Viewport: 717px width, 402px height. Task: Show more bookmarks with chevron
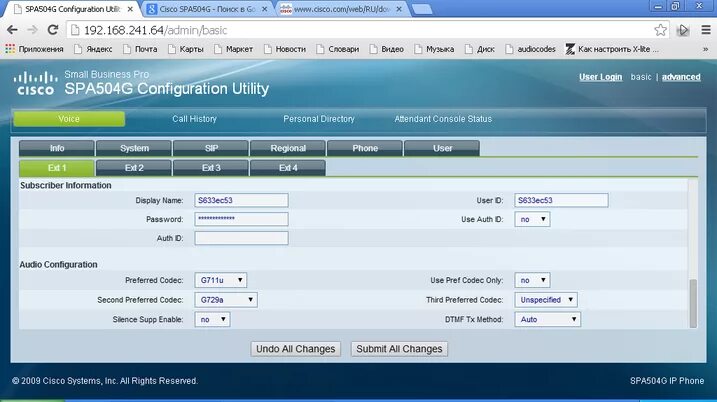[x=706, y=49]
